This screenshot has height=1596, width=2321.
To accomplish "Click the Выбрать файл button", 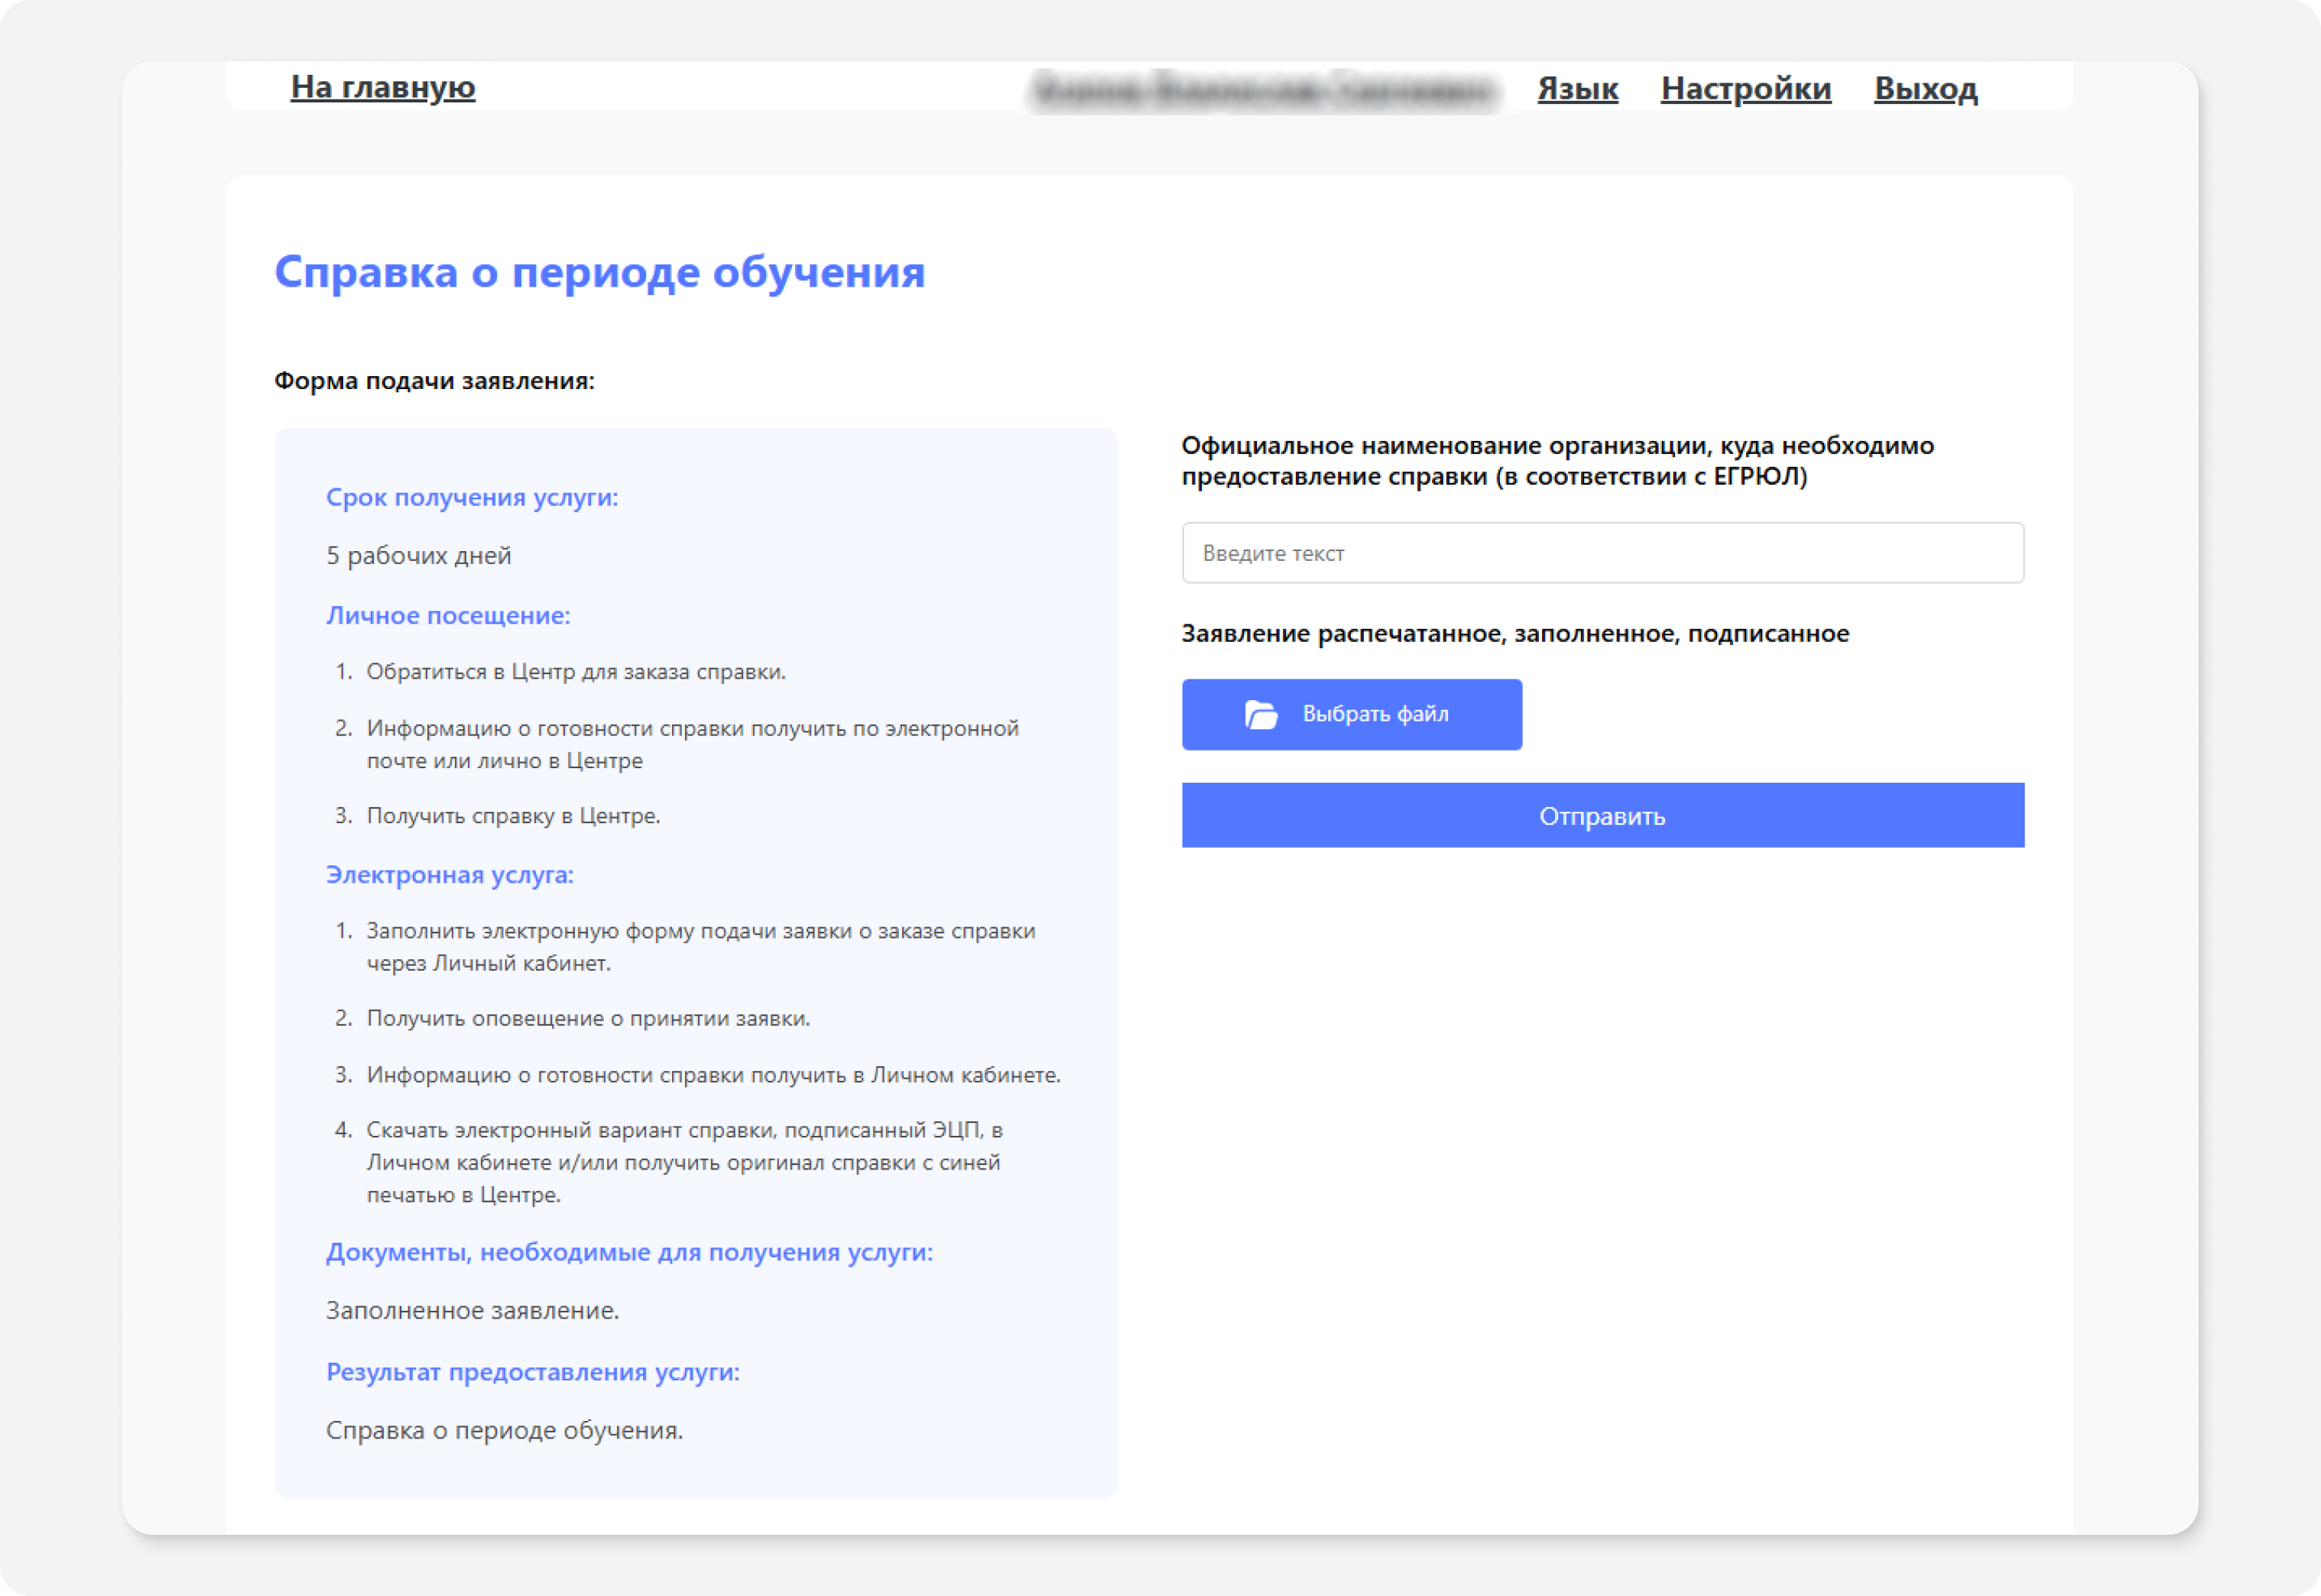I will (1351, 714).
